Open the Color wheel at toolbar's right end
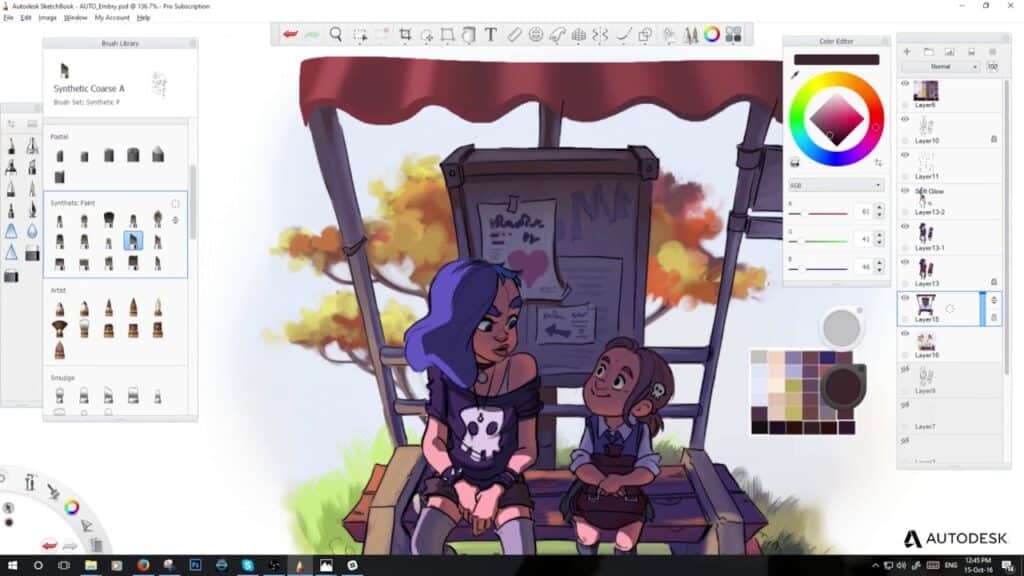Image resolution: width=1024 pixels, height=576 pixels. click(x=712, y=36)
